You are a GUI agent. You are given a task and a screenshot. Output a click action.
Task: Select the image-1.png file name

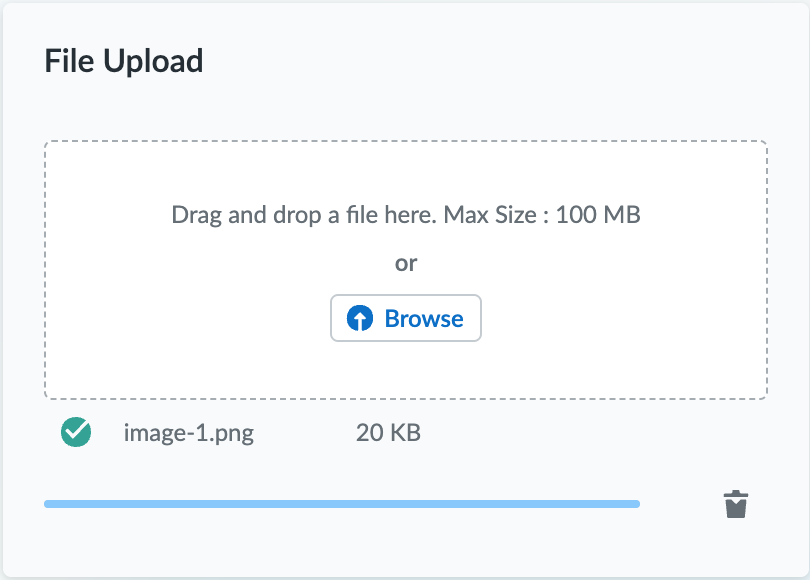(x=188, y=433)
